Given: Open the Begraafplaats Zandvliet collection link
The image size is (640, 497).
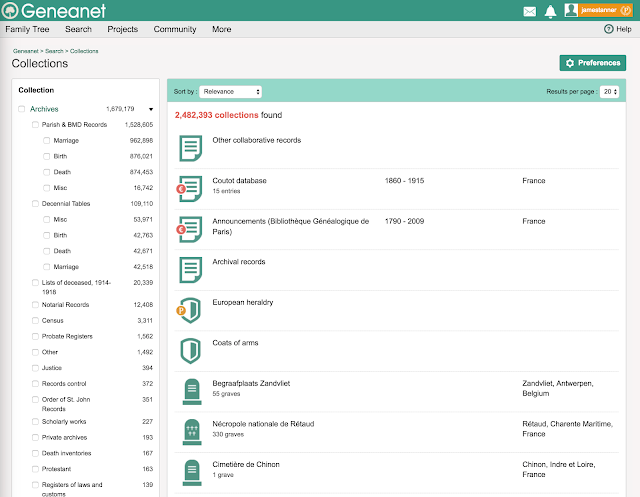Looking at the screenshot, I should point(251,383).
